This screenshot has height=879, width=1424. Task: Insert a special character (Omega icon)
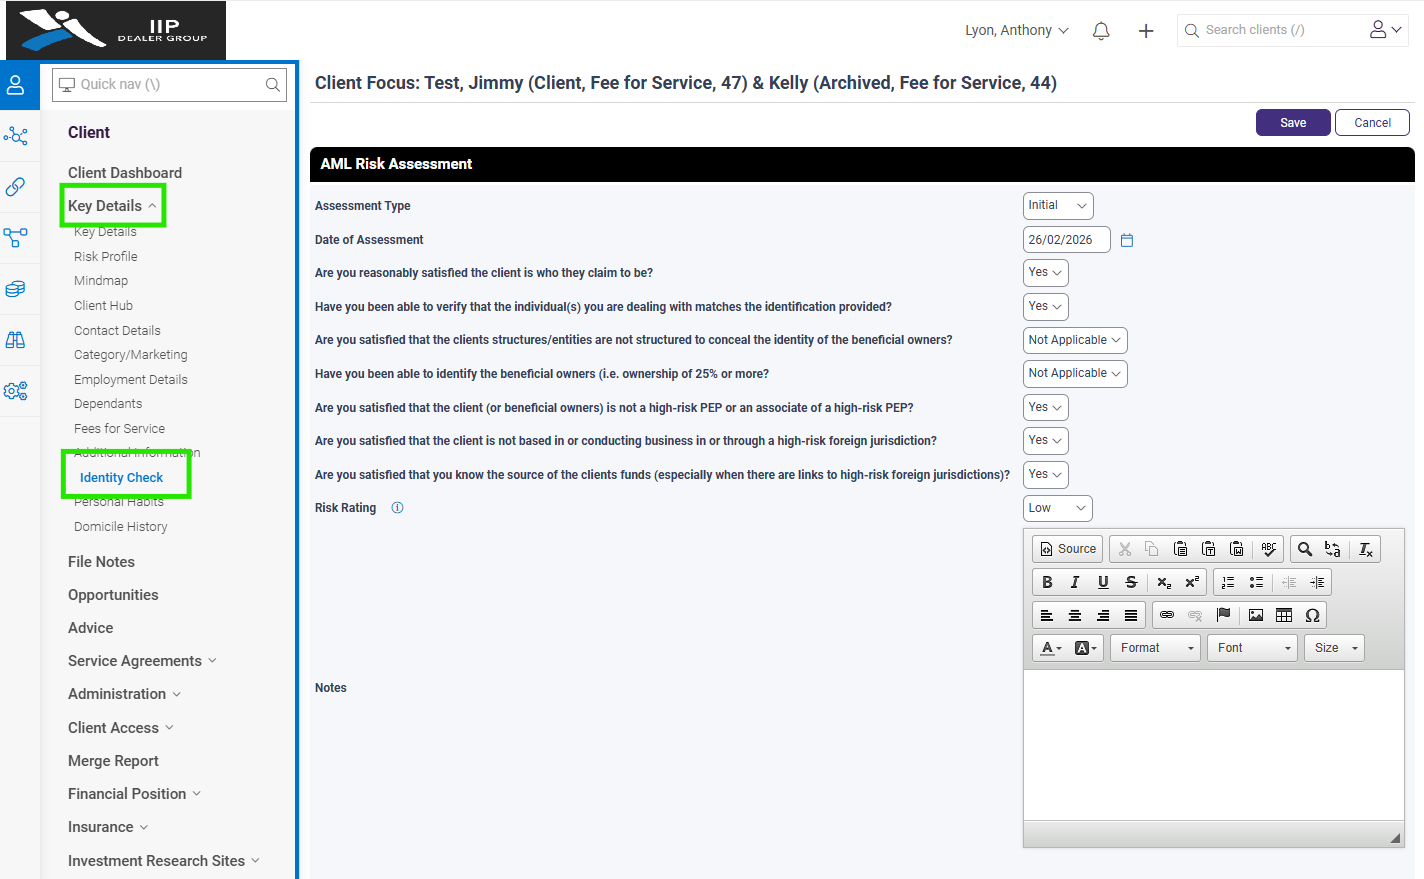click(x=1312, y=615)
